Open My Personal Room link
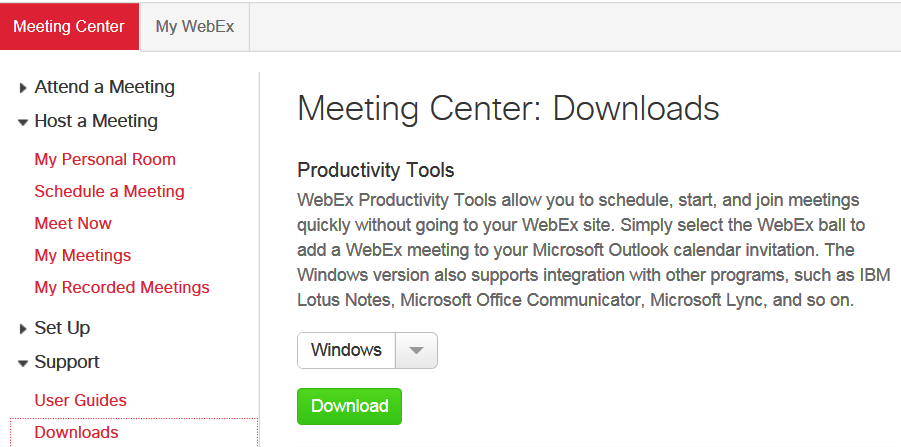The height and width of the screenshot is (447, 901). tap(105, 159)
